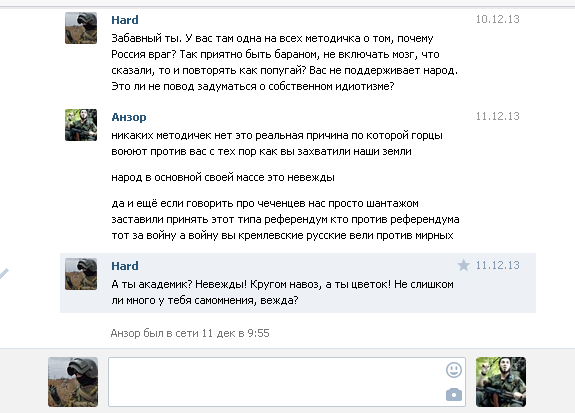Image resolution: width=575 pixels, height=413 pixels.
Task: Select Анзор's message dated 11.12.13
Action: point(498,116)
